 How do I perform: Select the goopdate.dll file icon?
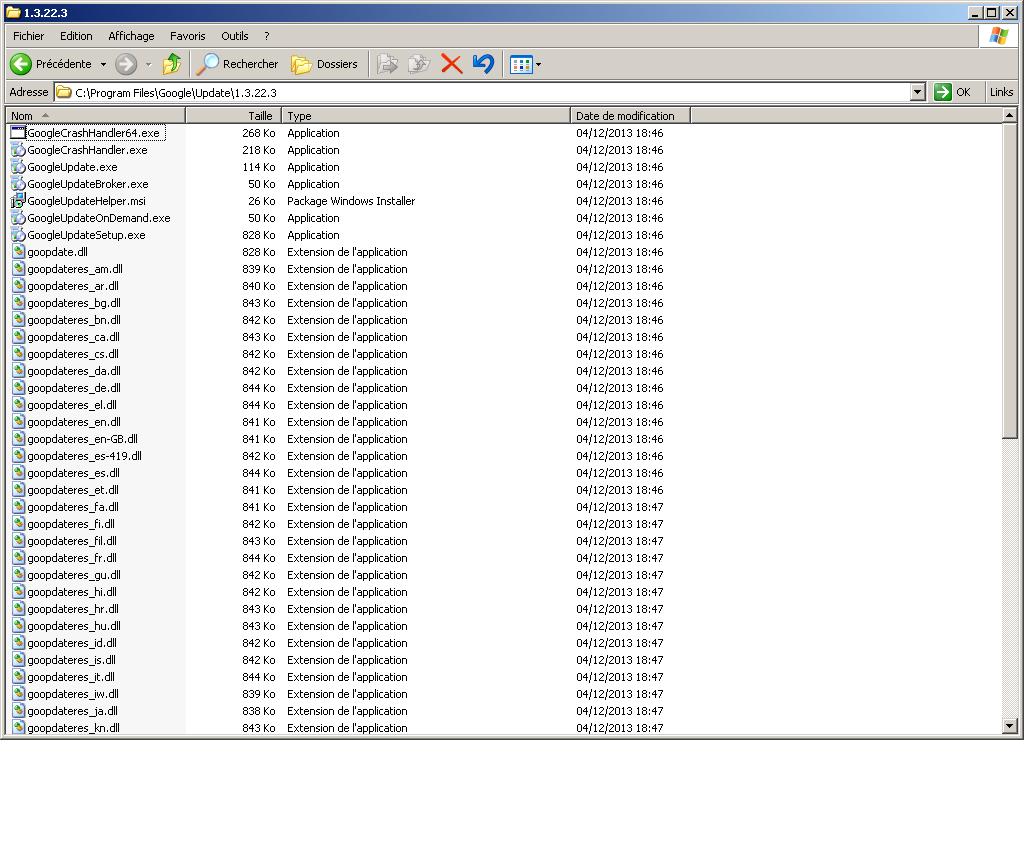coord(18,251)
